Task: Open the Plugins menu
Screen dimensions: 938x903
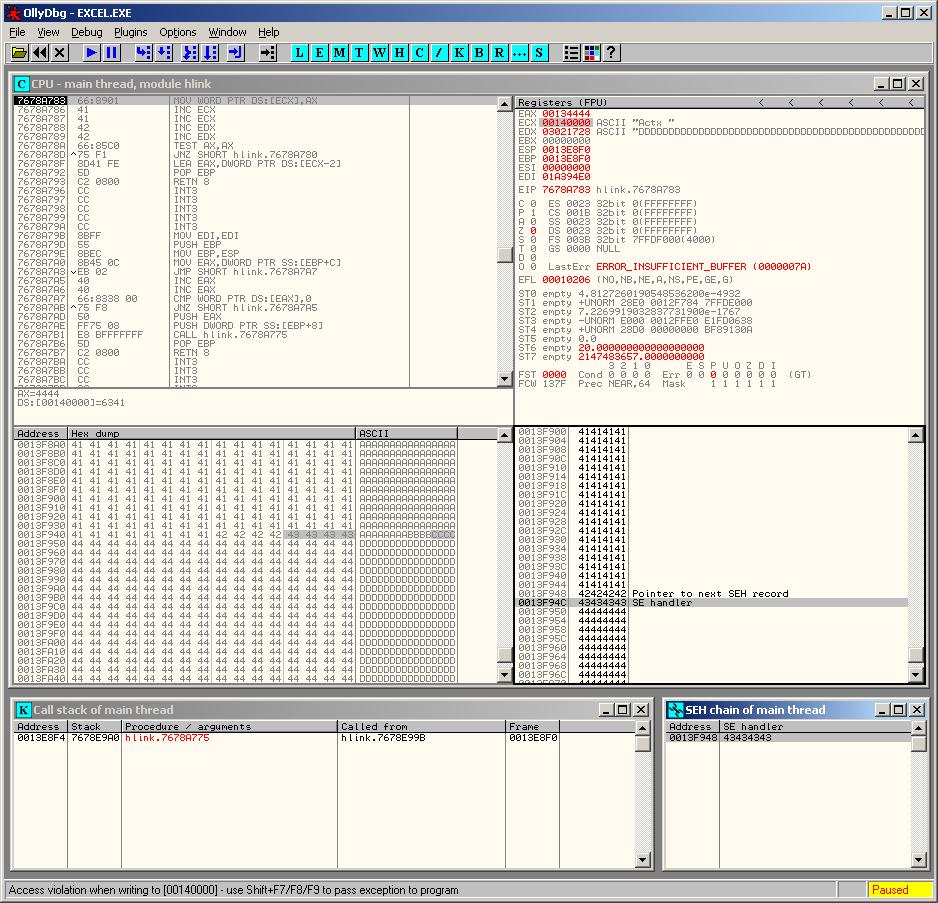Action: (x=130, y=32)
